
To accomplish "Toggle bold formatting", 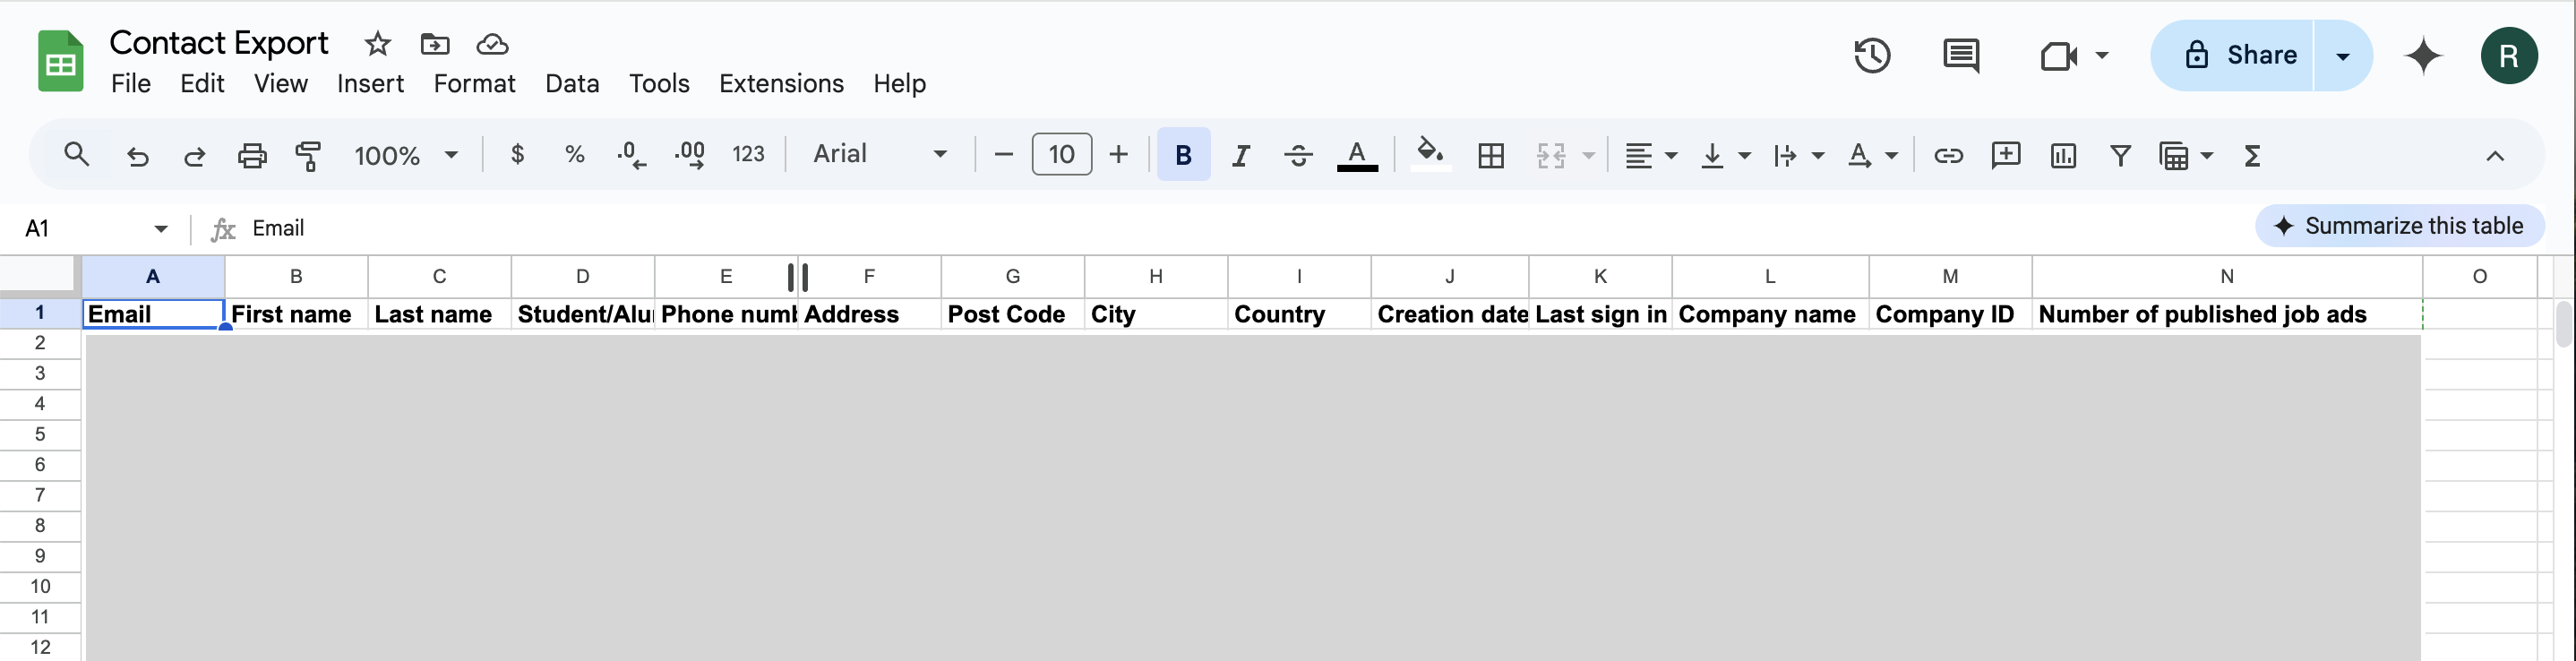I will point(1183,155).
